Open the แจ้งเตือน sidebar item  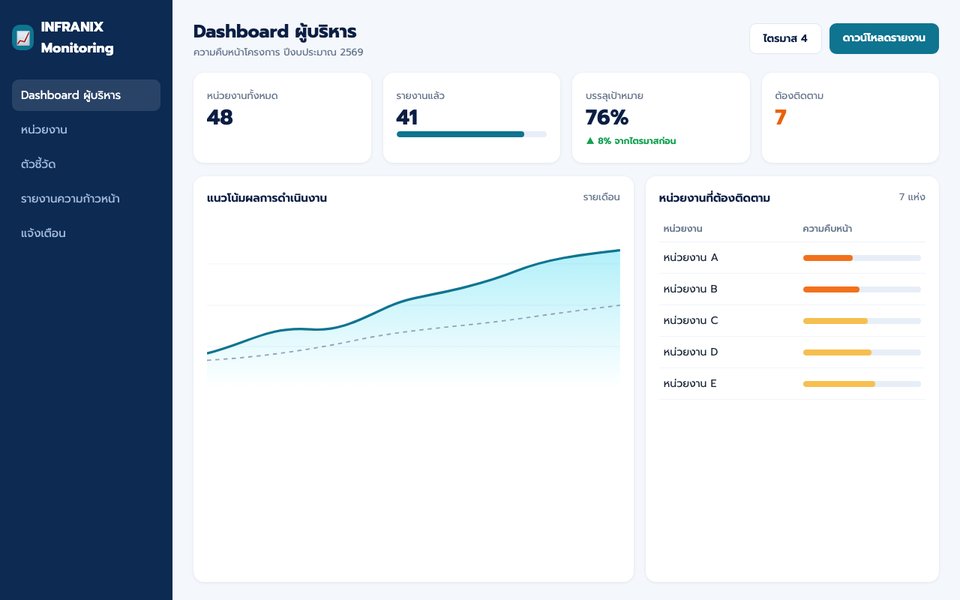click(86, 233)
